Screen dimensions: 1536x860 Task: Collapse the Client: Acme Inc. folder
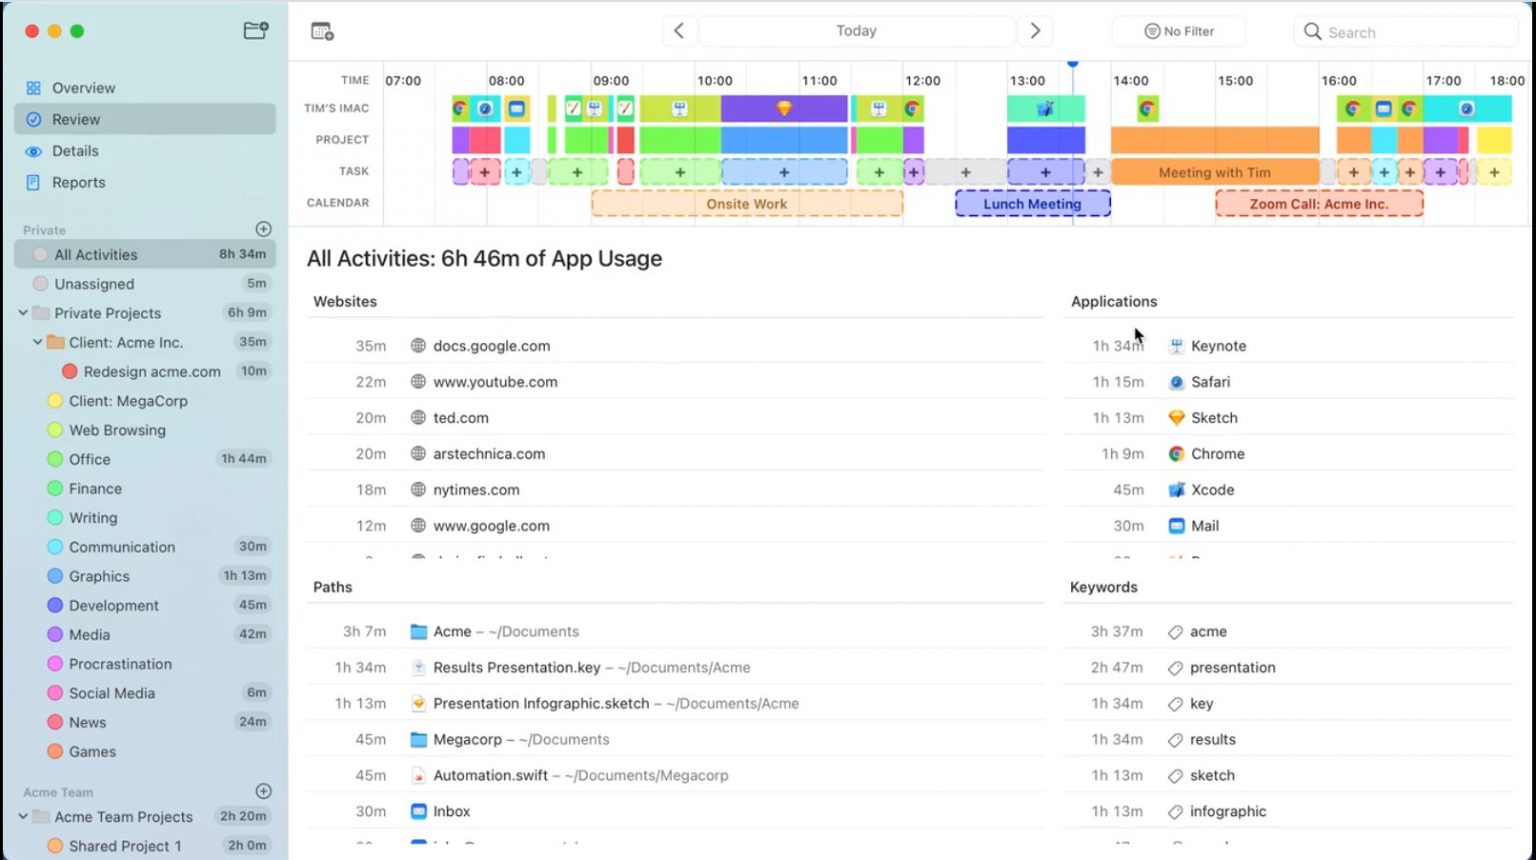coord(37,342)
